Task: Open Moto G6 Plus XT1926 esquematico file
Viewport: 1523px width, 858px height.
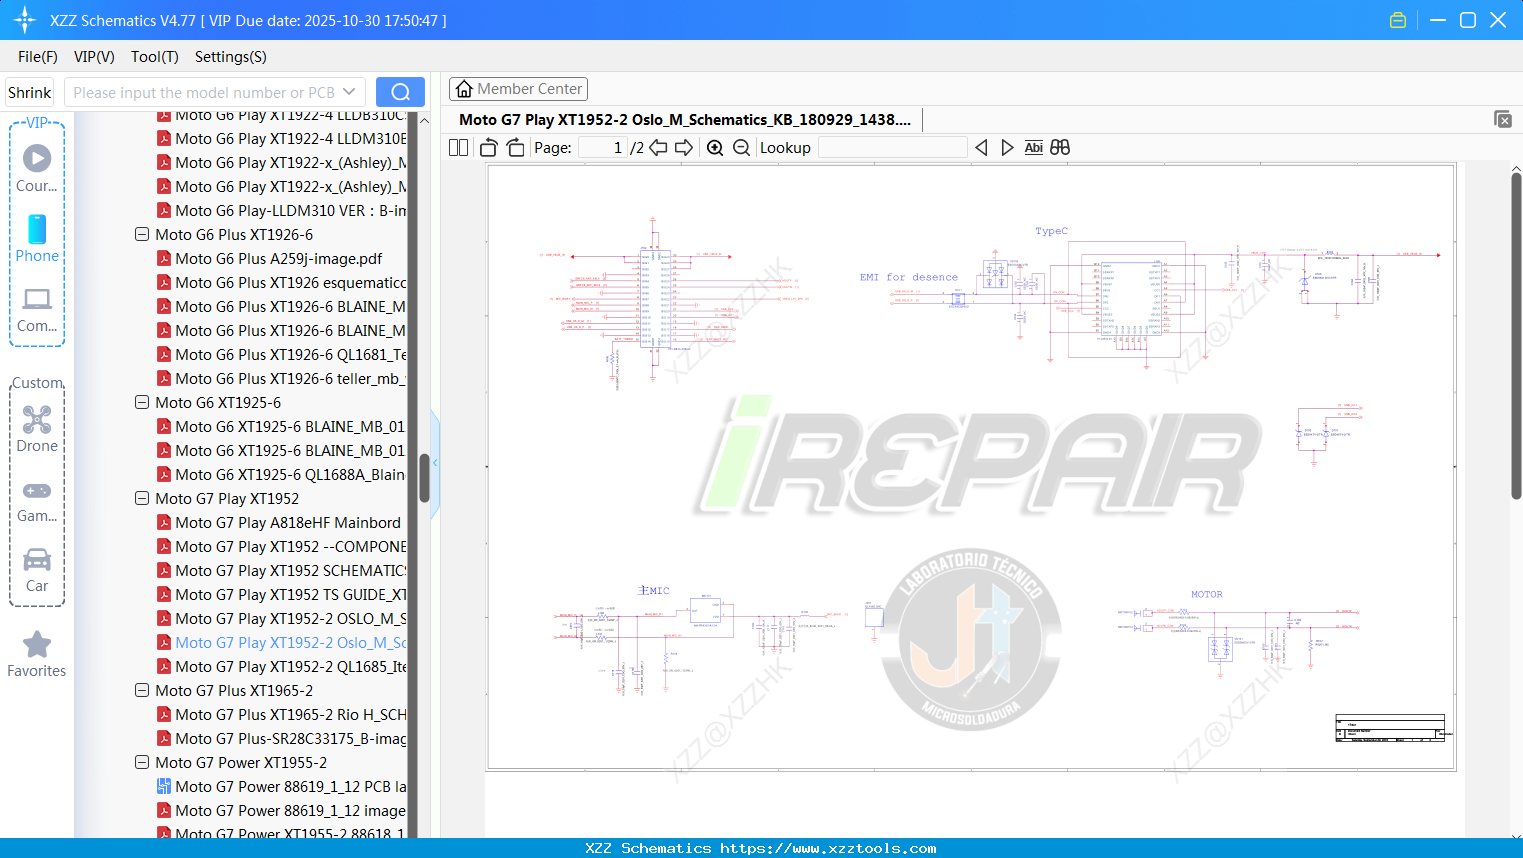Action: (291, 282)
